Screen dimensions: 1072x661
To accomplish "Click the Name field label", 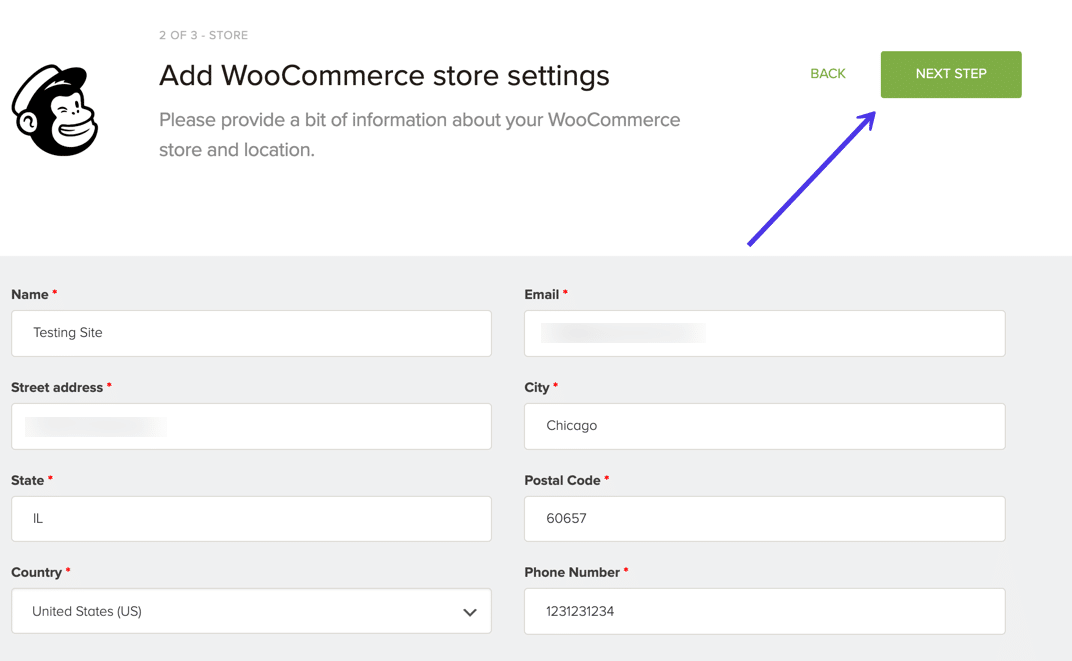I will (30, 294).
